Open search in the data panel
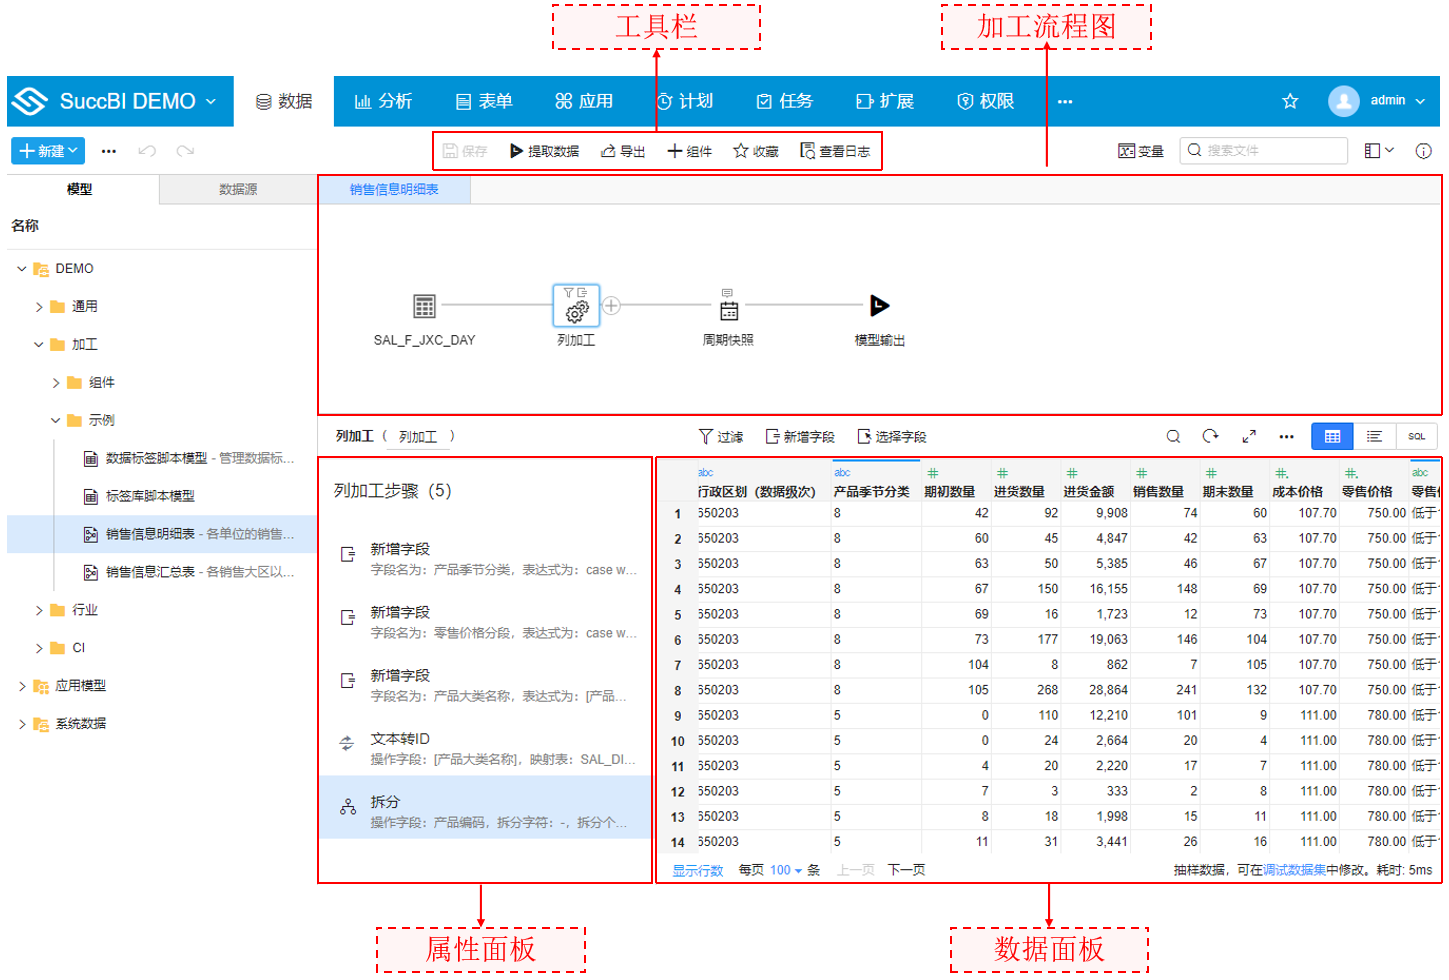1449x980 pixels. [x=1173, y=437]
